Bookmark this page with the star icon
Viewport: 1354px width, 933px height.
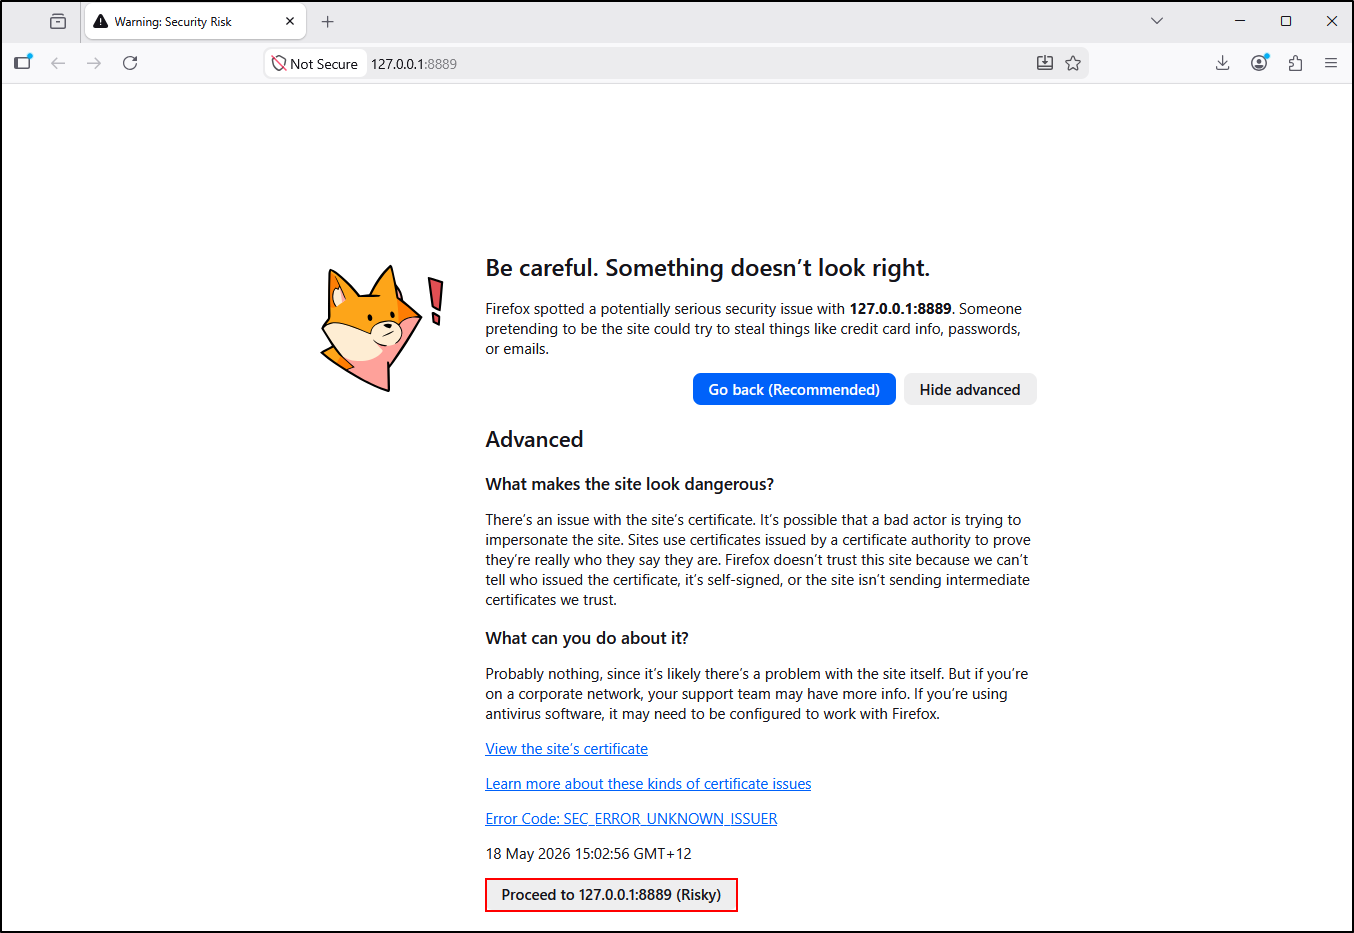[1073, 63]
